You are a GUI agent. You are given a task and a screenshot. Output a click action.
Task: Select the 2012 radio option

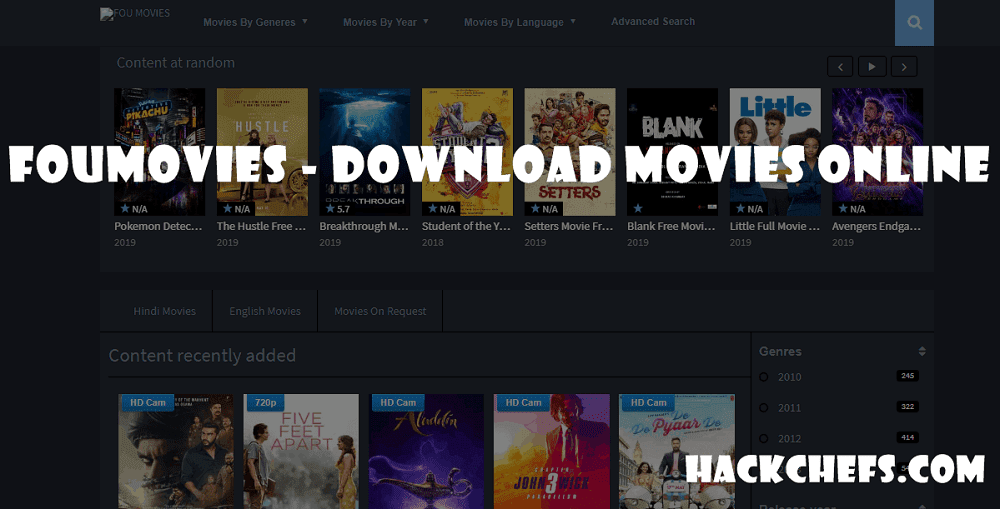[763, 438]
